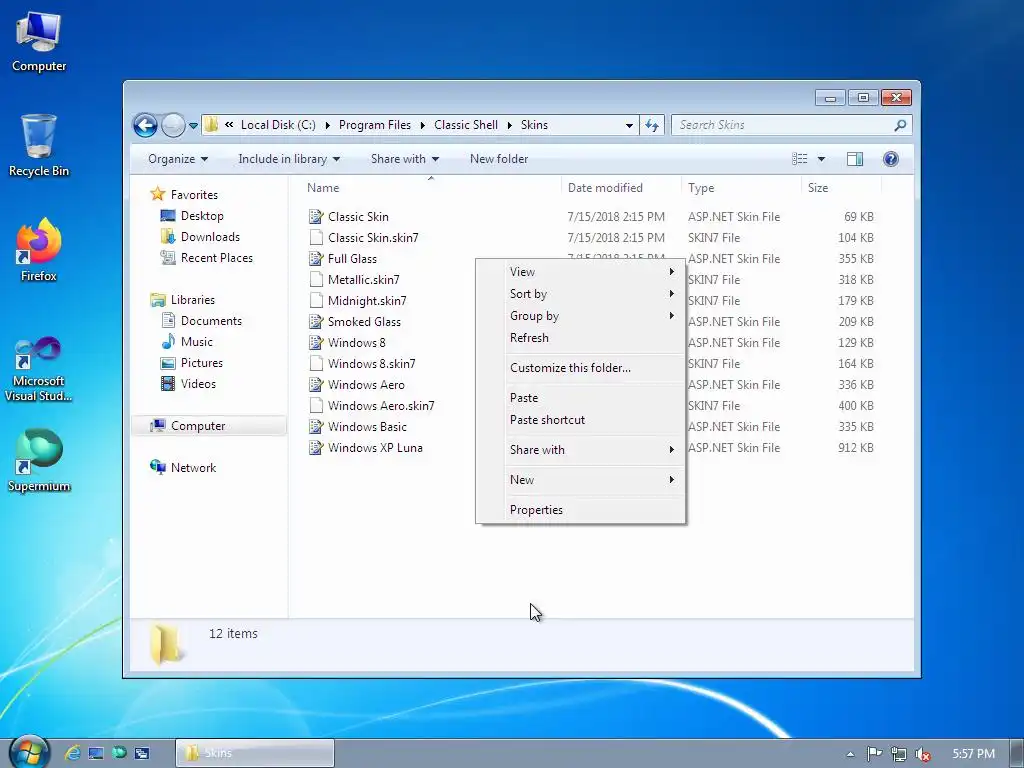The image size is (1024, 768).
Task: Click Local Disk (C:) breadcrumb
Action: point(278,125)
